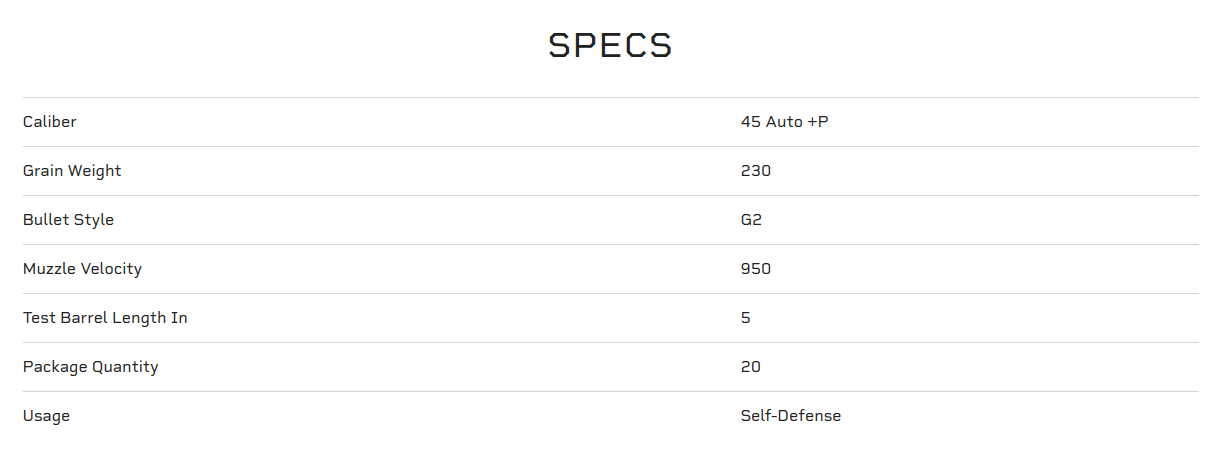This screenshot has height=457, width=1229.
Task: Click the G2 bullet style value
Action: (x=751, y=220)
